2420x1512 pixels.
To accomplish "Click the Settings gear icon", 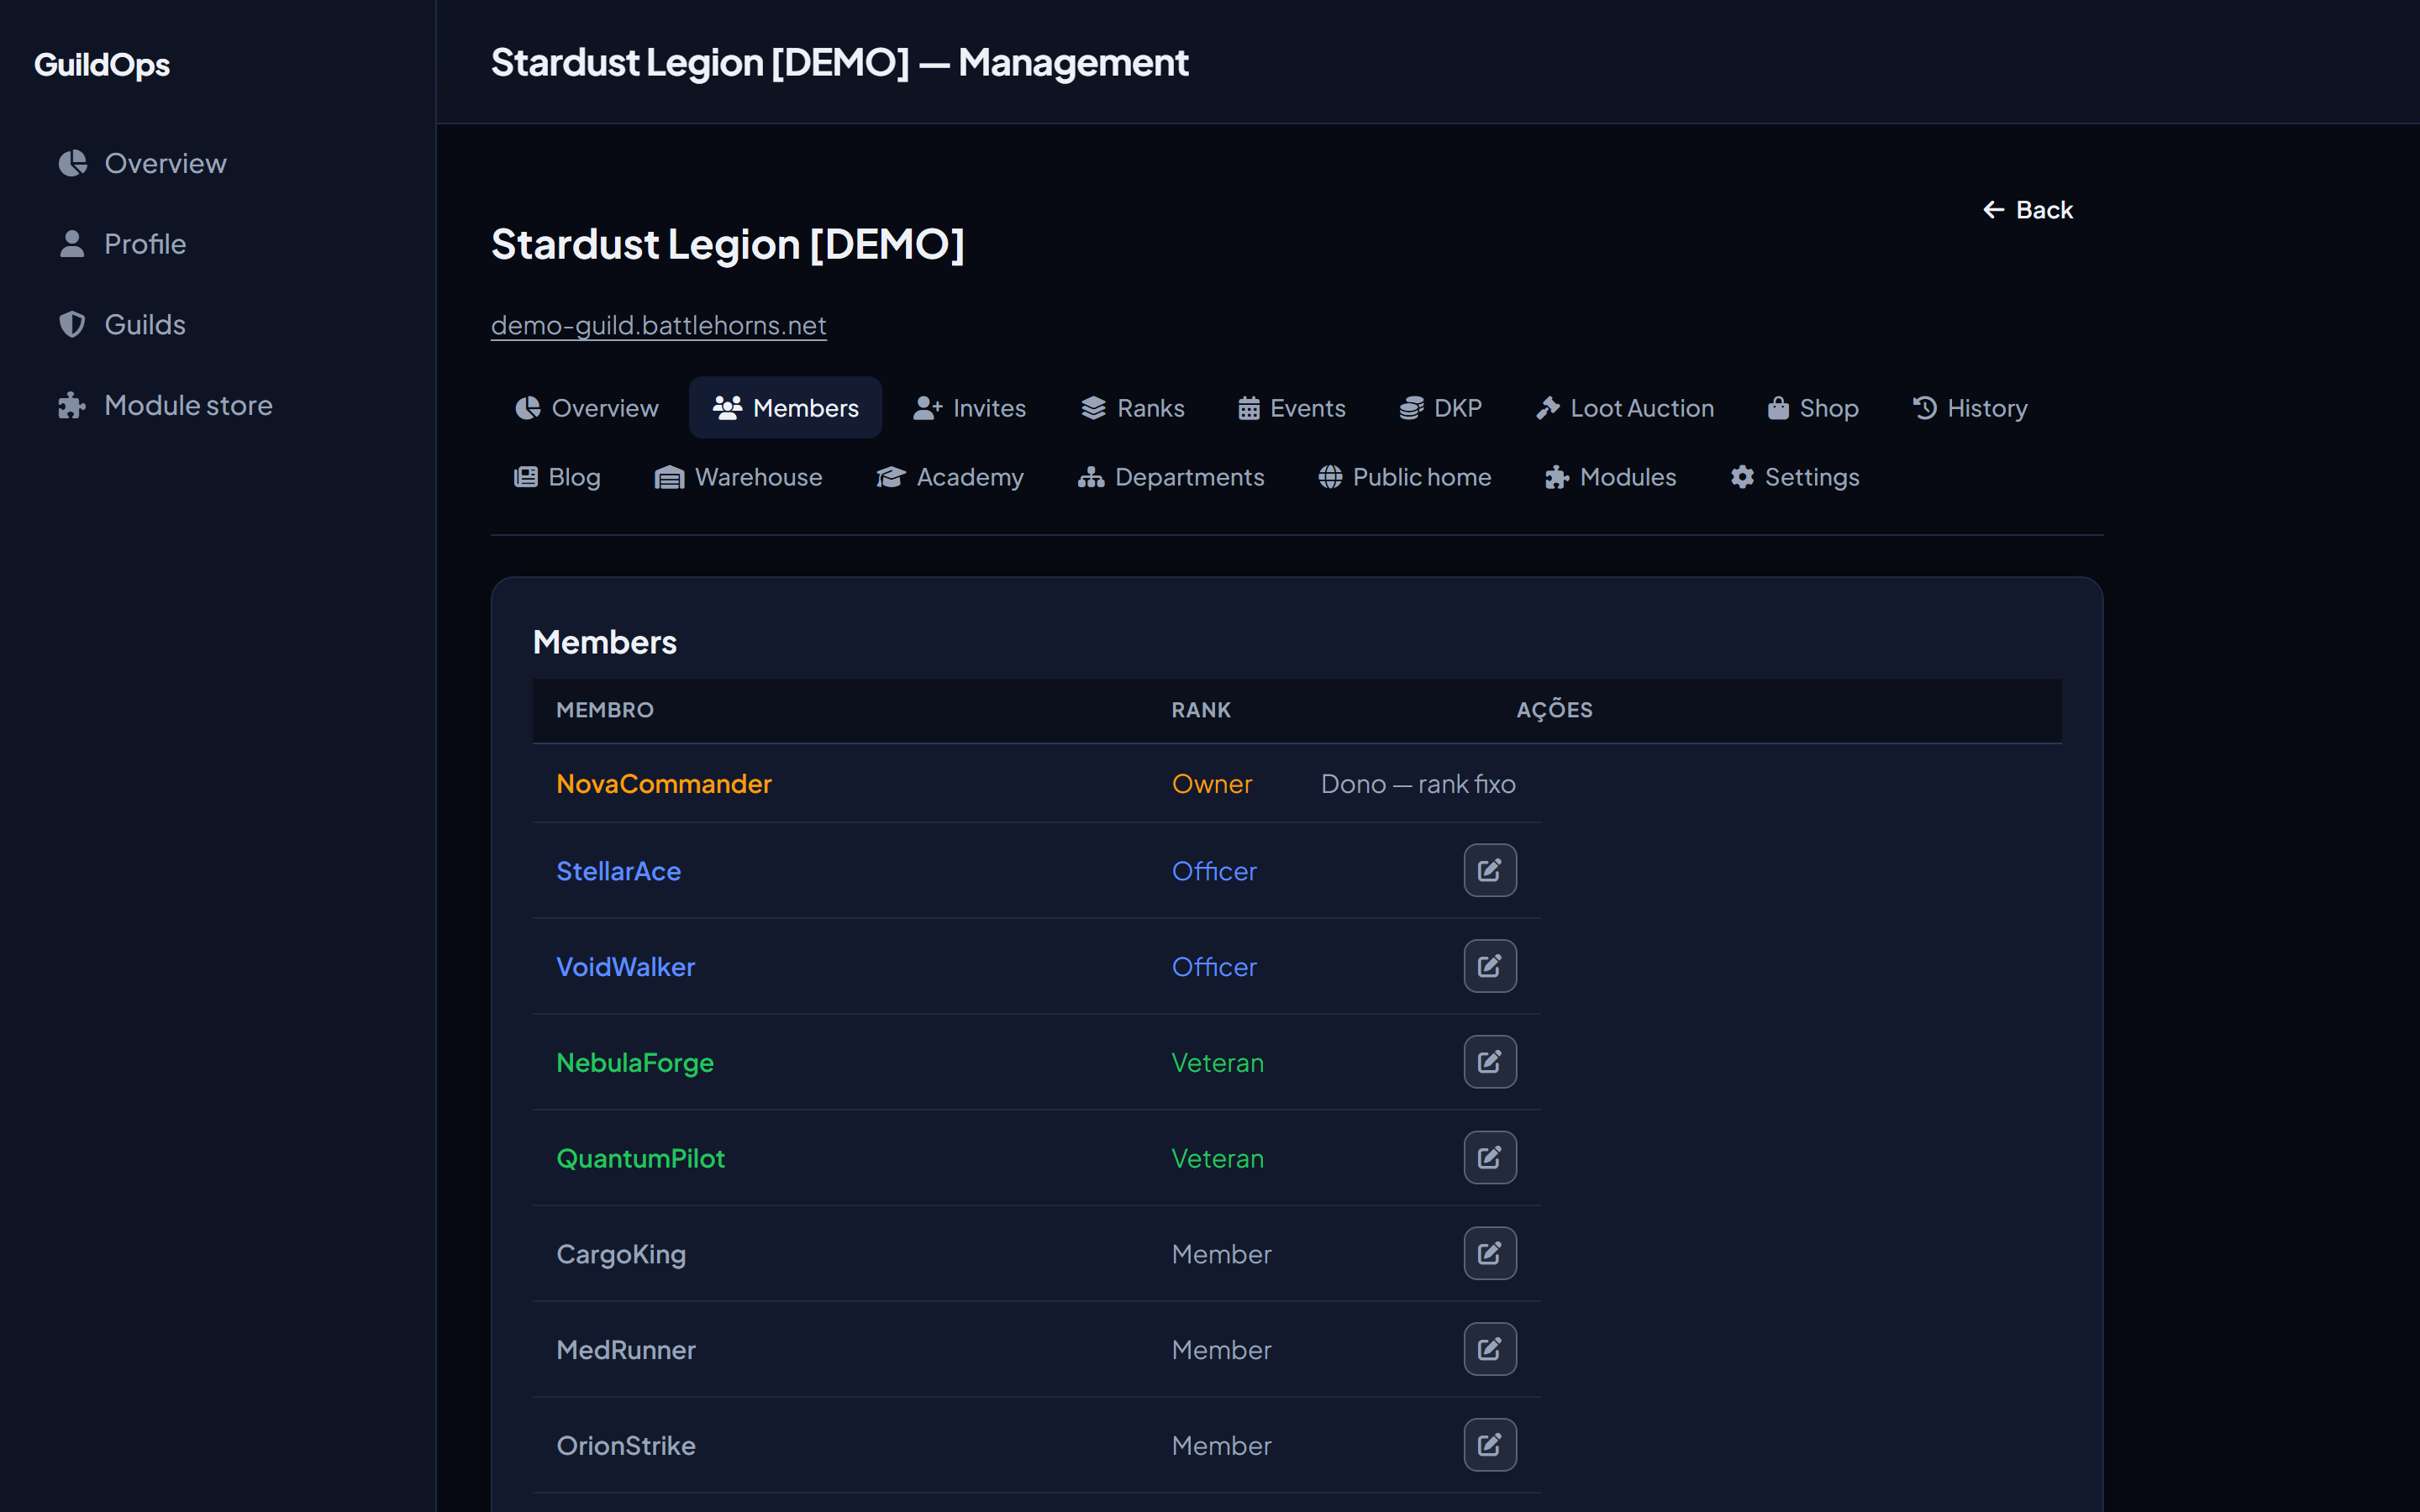I will 1742,477.
